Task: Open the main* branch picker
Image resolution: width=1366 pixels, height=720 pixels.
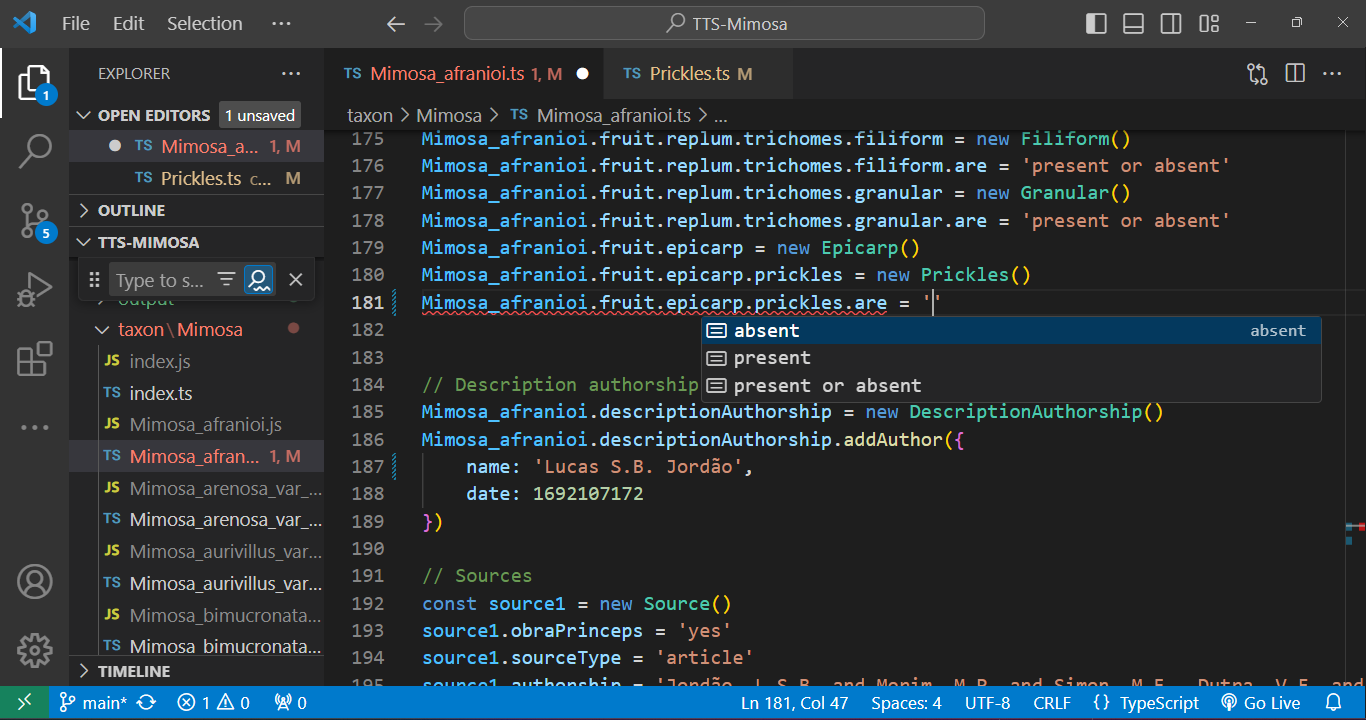Action: pyautogui.click(x=92, y=703)
